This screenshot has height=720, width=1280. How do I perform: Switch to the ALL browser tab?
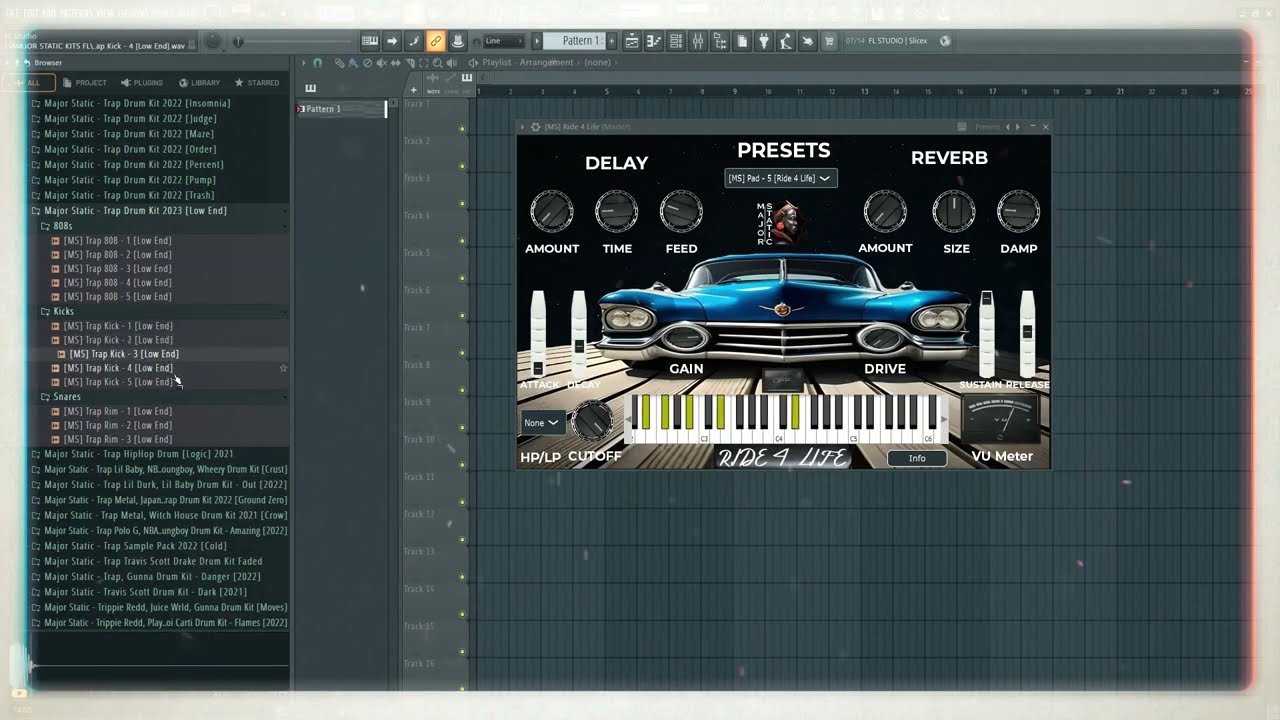(x=28, y=83)
